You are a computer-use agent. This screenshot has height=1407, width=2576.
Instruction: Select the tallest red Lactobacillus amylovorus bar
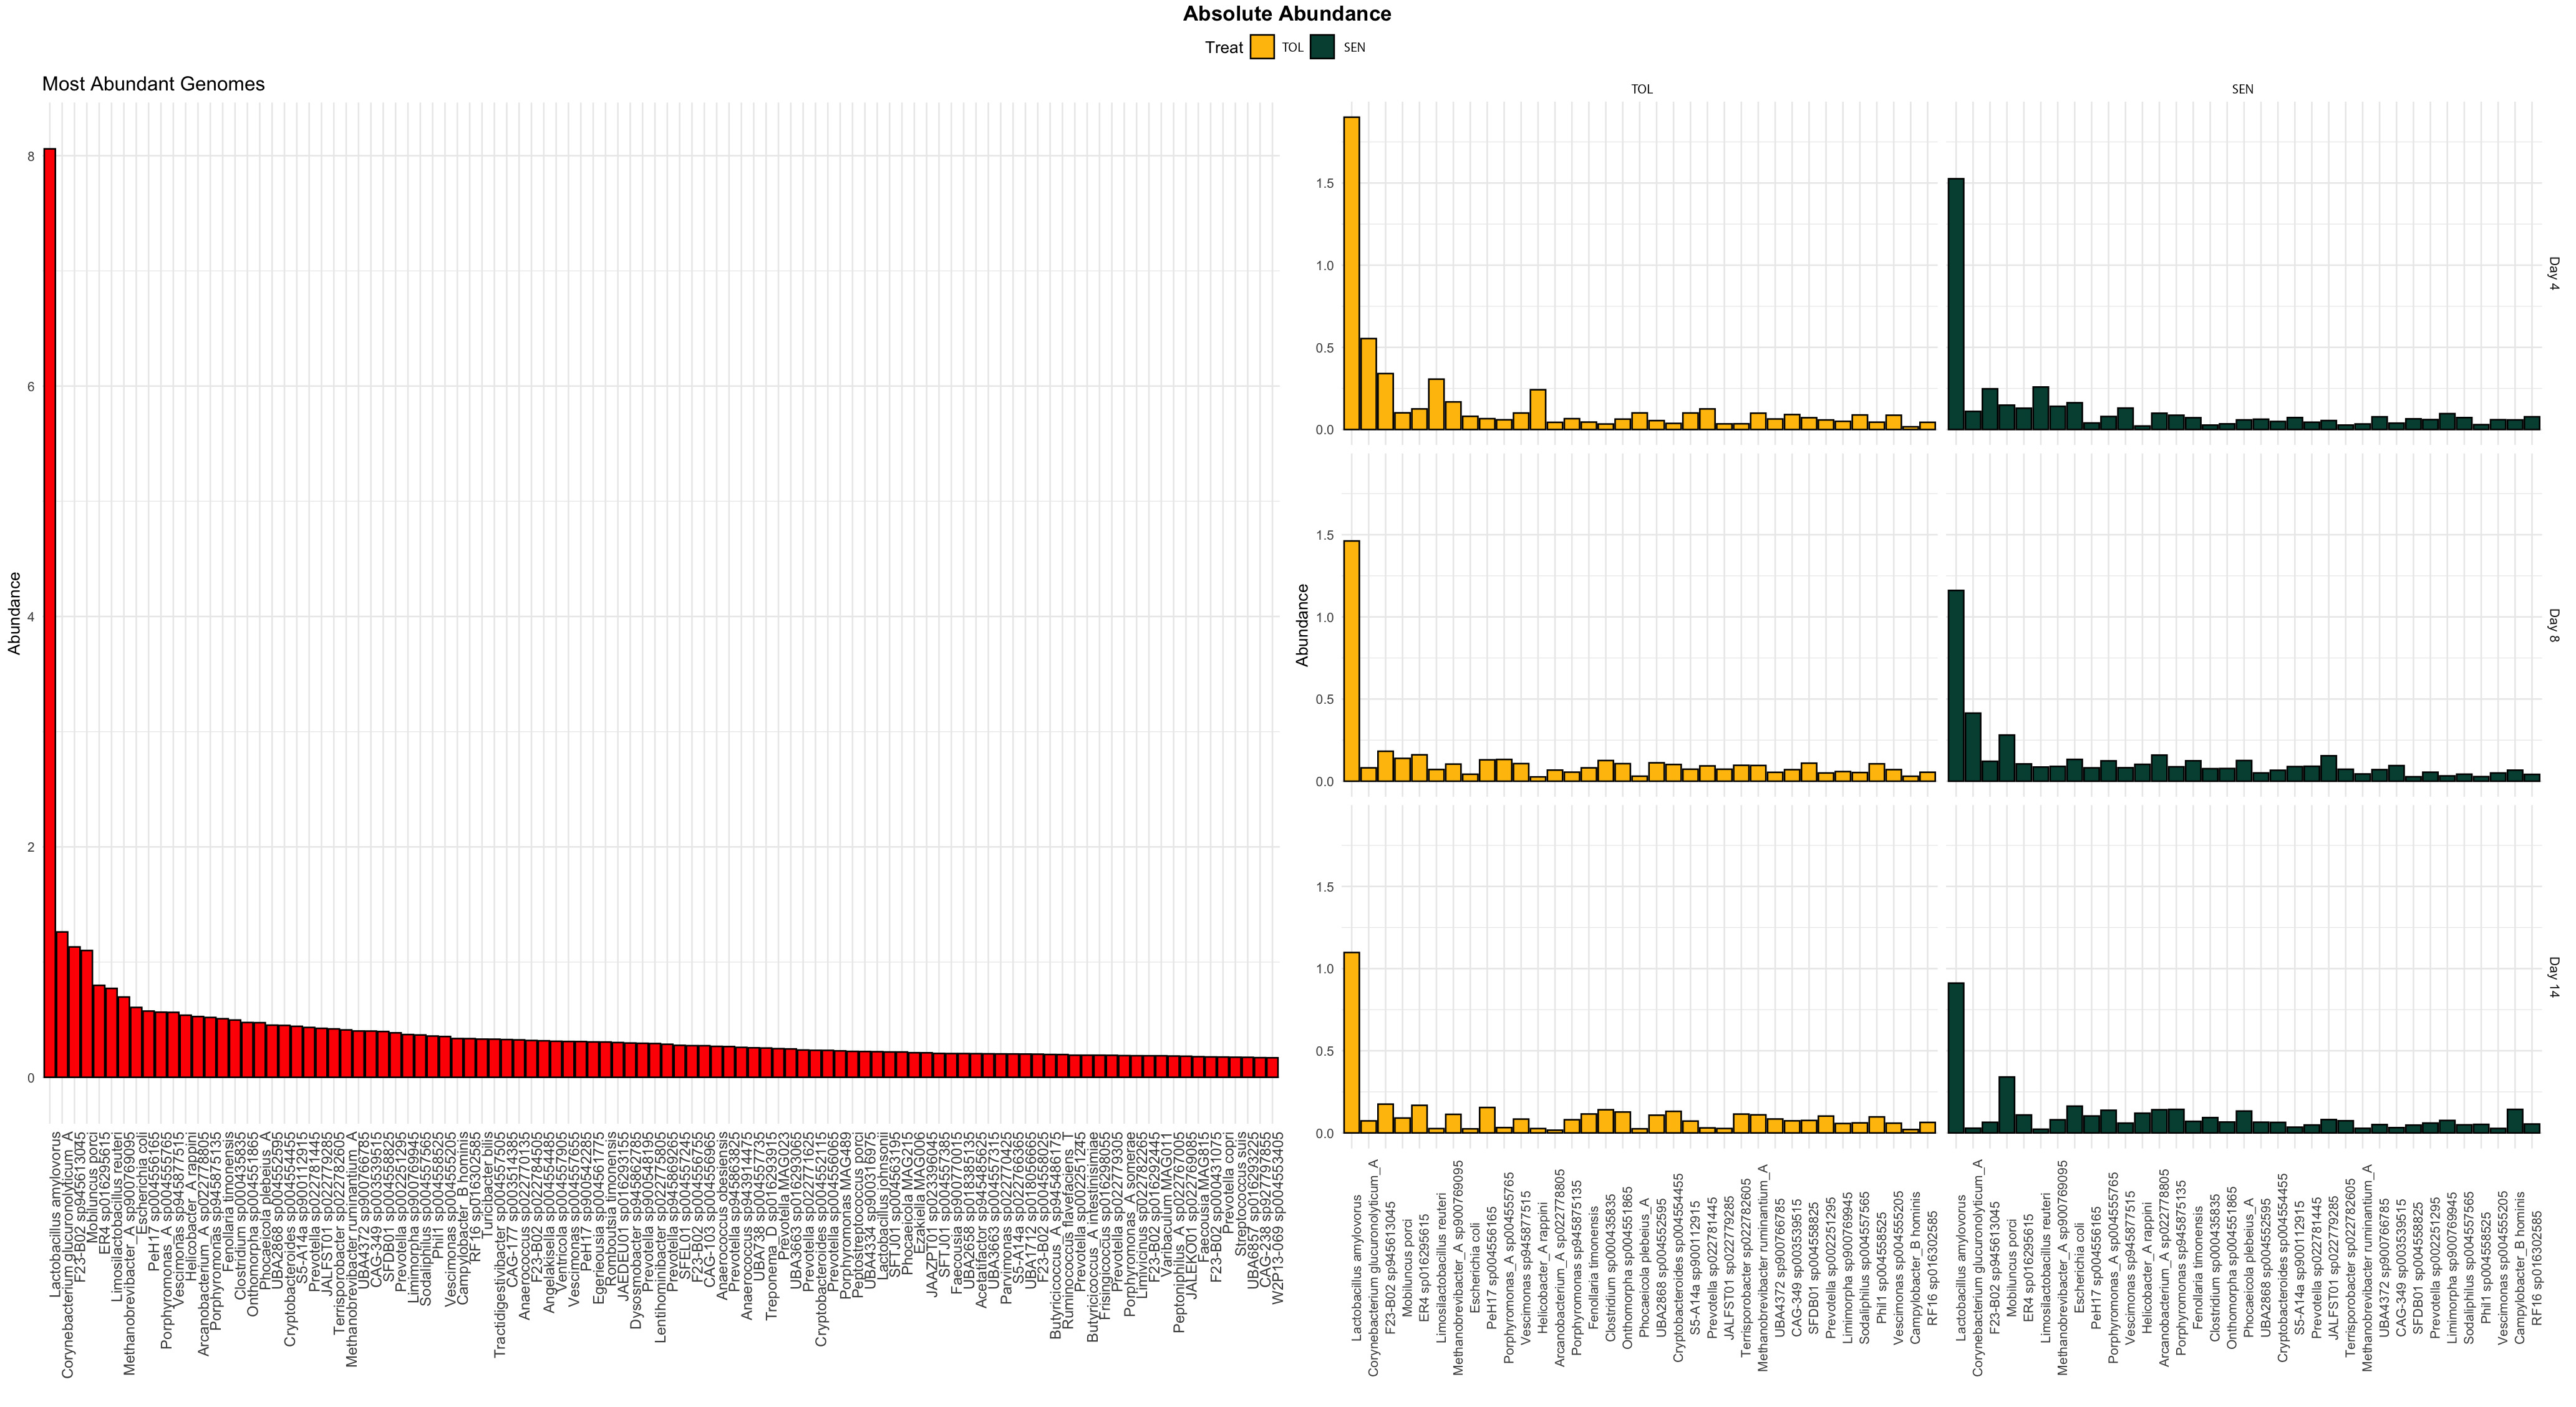[49, 612]
